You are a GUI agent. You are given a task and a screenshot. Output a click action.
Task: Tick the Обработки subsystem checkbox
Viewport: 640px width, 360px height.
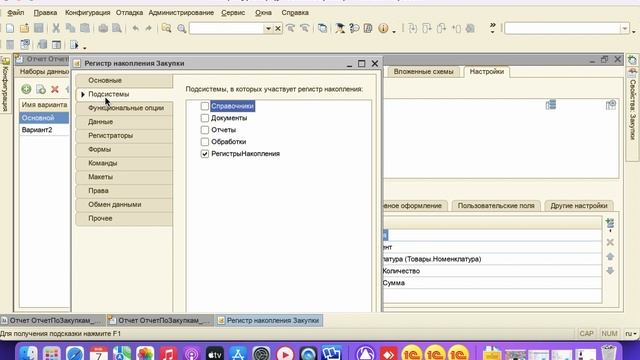point(205,142)
